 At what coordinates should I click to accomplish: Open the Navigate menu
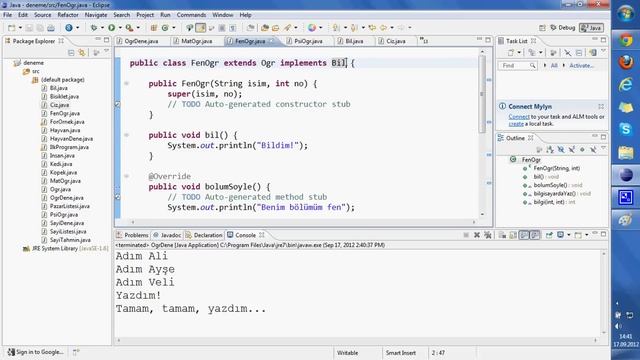96,15
